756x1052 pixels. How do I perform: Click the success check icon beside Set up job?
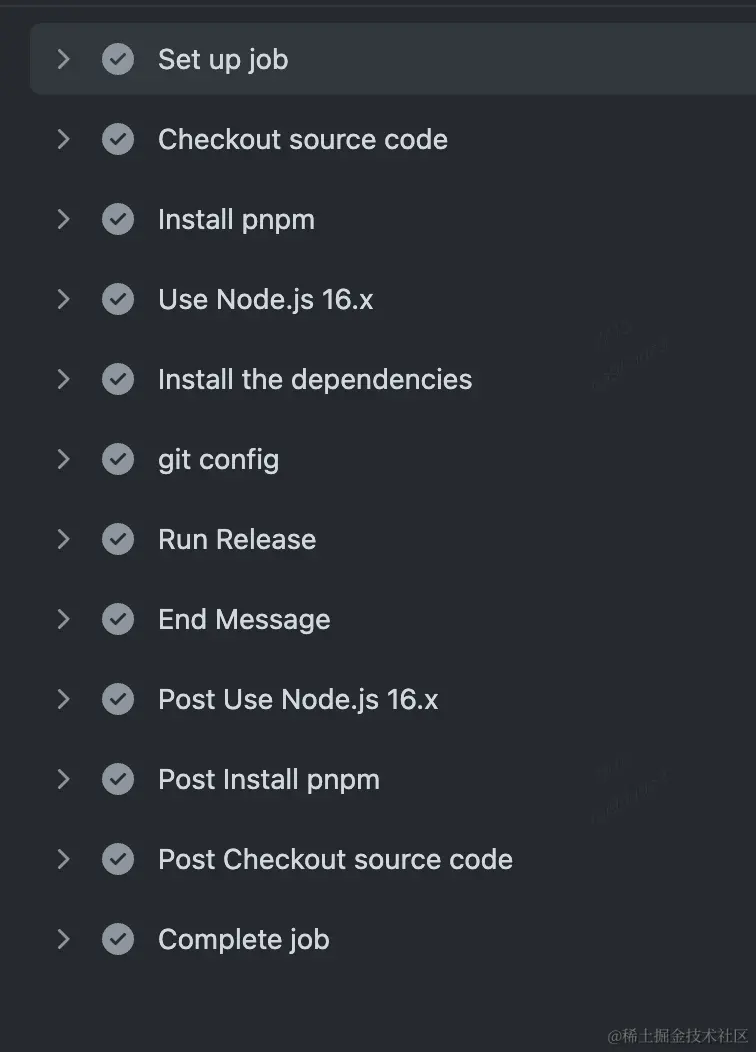point(118,59)
